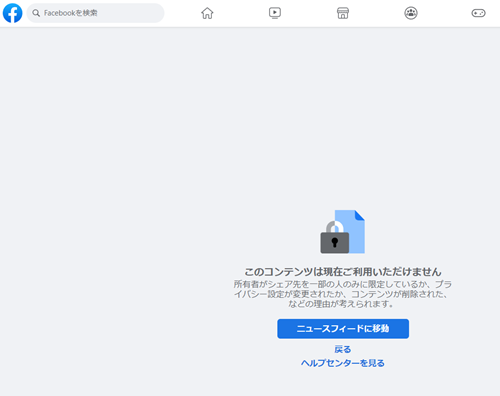This screenshot has width=500, height=396.
Task: Click the folded corner of the blue document
Action: [x=360, y=215]
